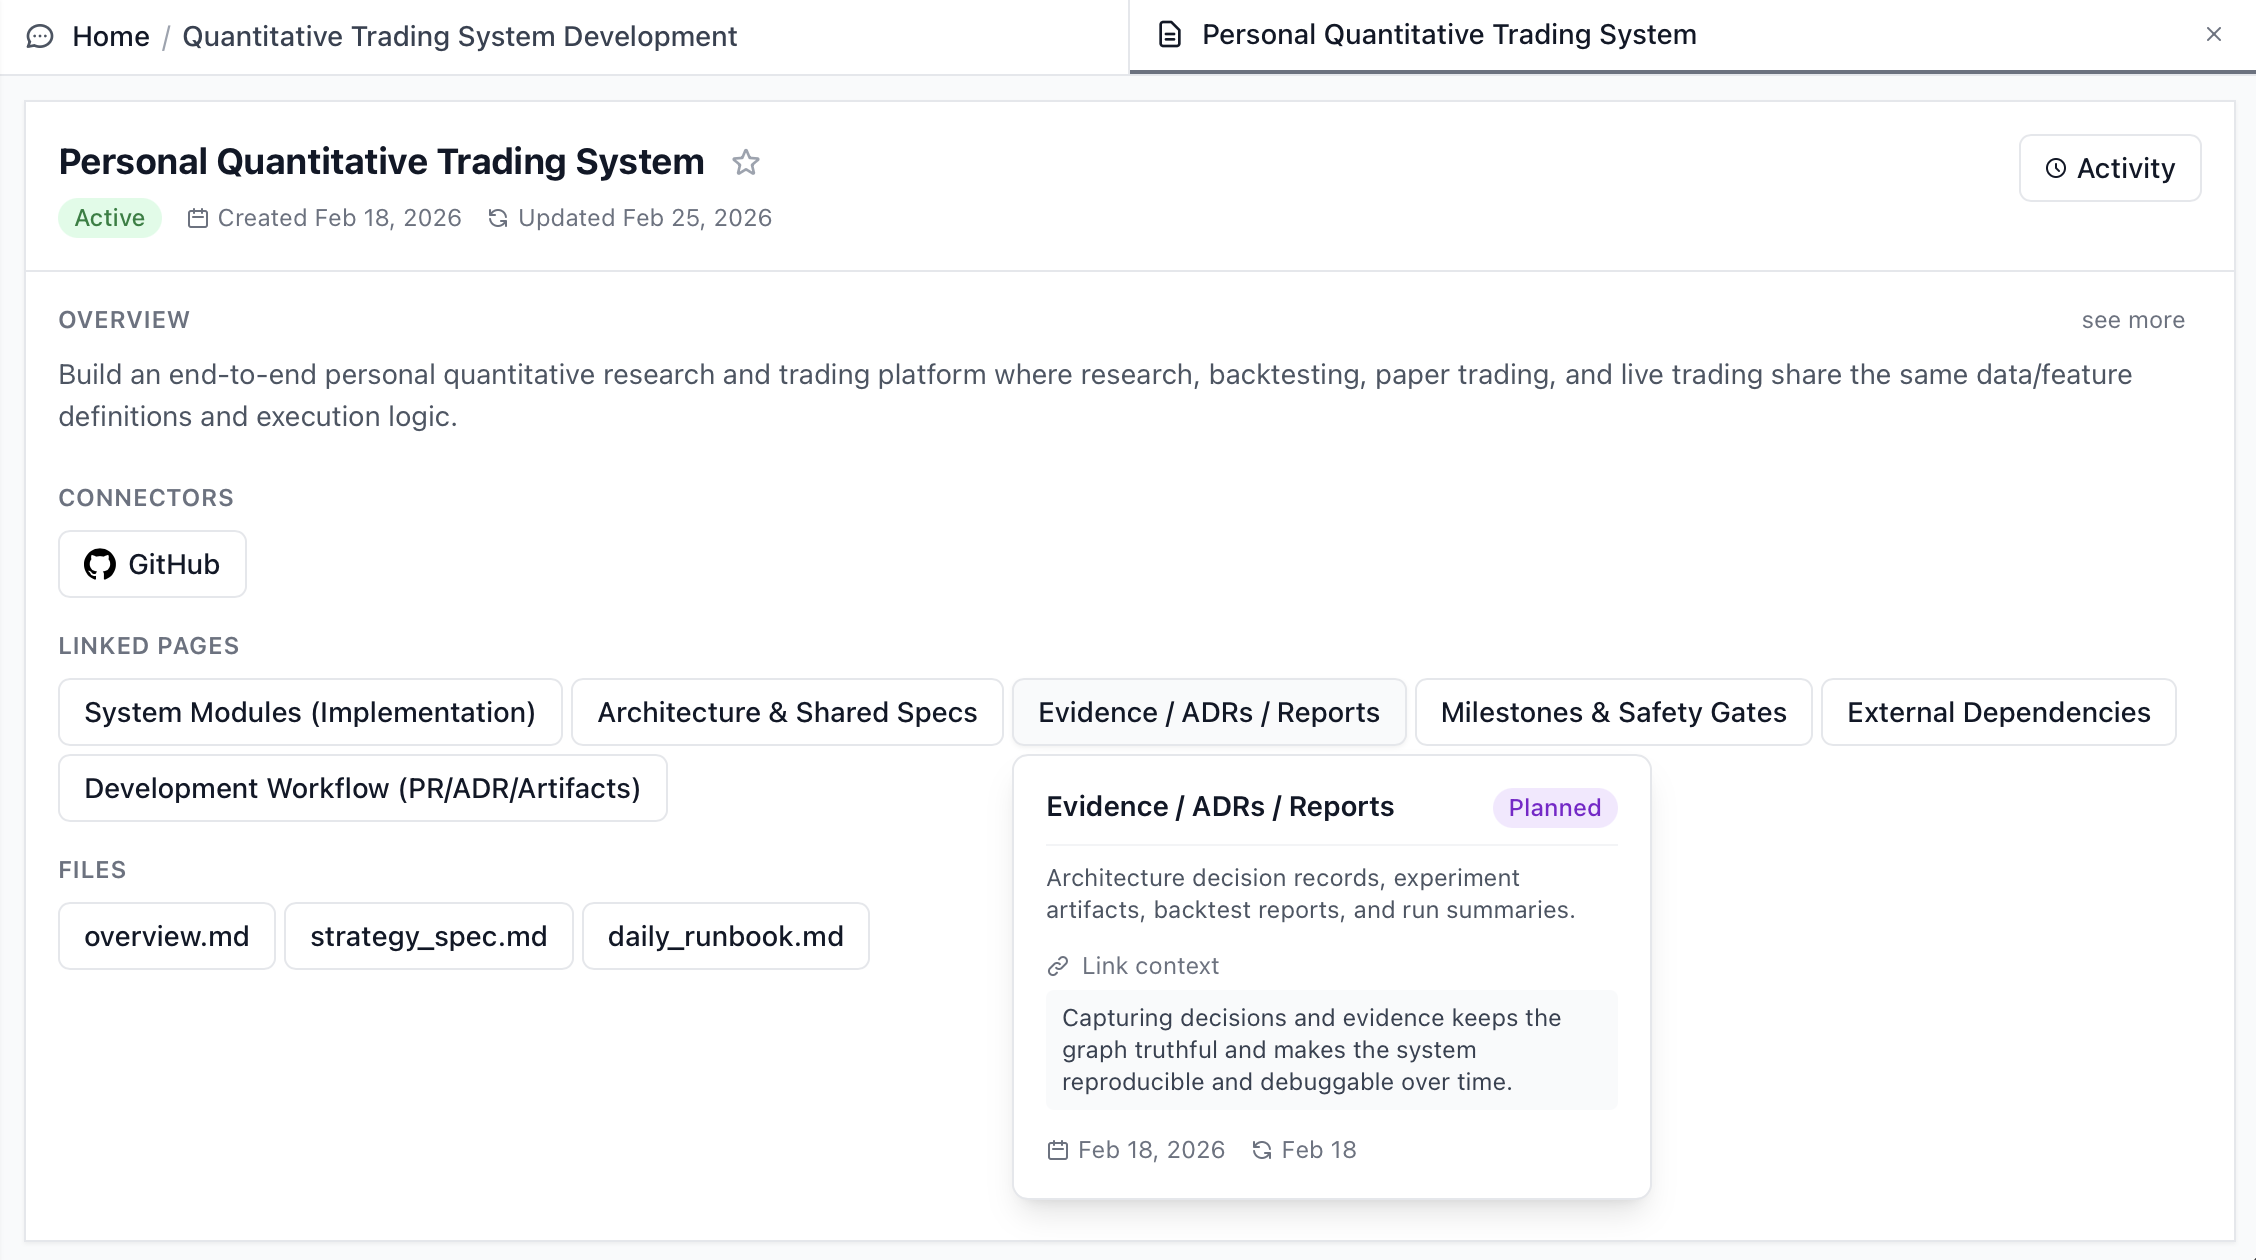Click Quantitative Trading System Development breadcrumb
Viewport: 2256px width, 1260px height.
coord(459,37)
